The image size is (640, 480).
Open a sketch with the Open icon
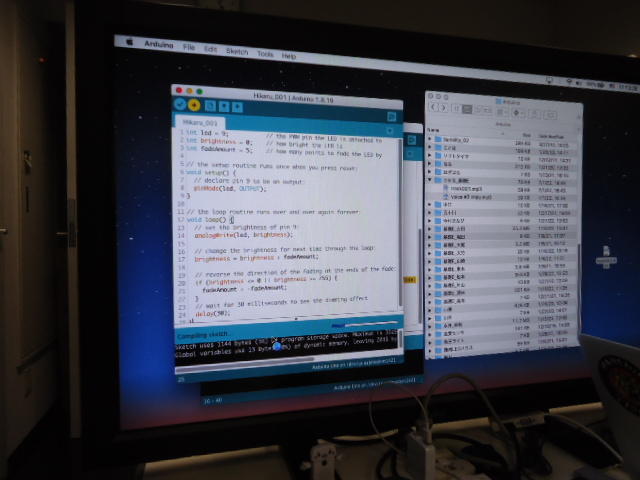pyautogui.click(x=224, y=107)
